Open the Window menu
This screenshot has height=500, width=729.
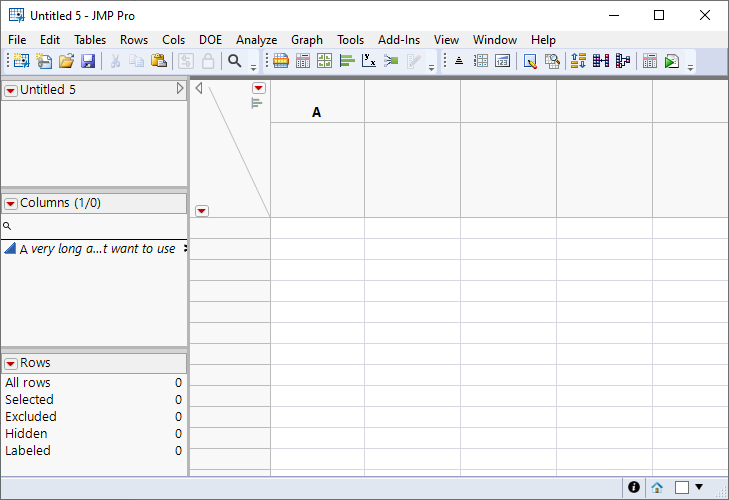pyautogui.click(x=495, y=40)
